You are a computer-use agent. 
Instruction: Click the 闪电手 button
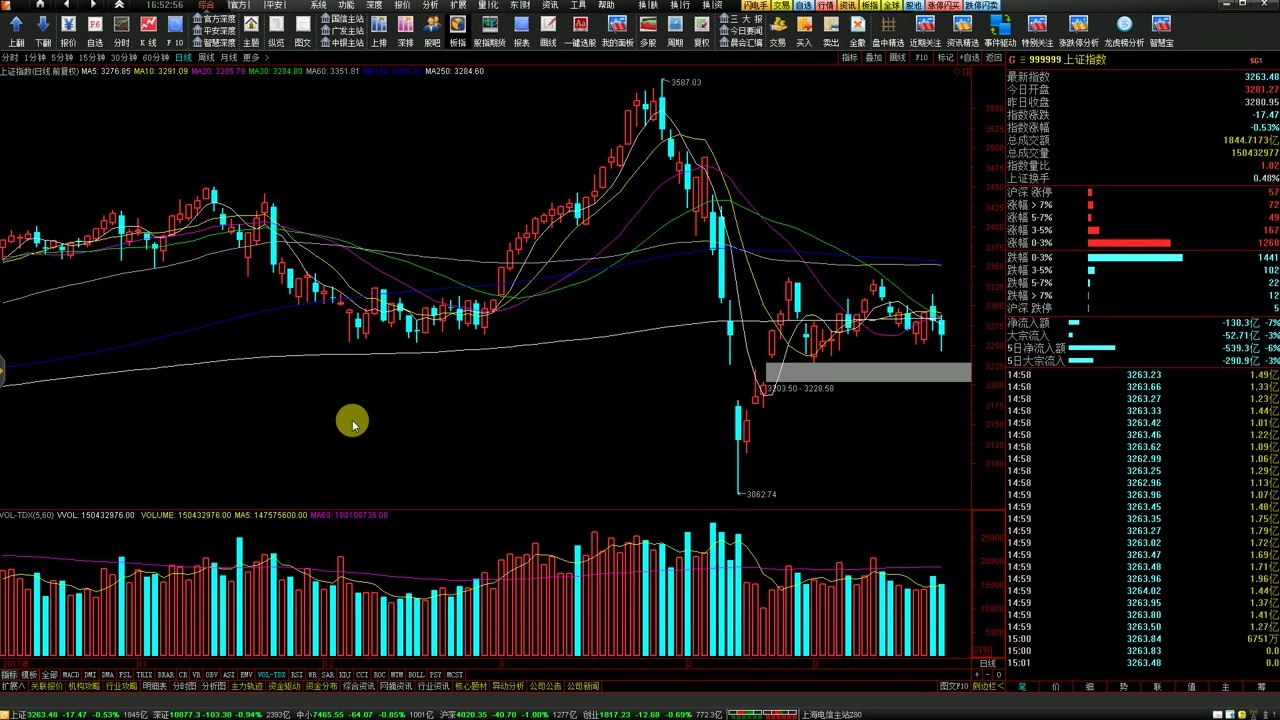pos(755,5)
